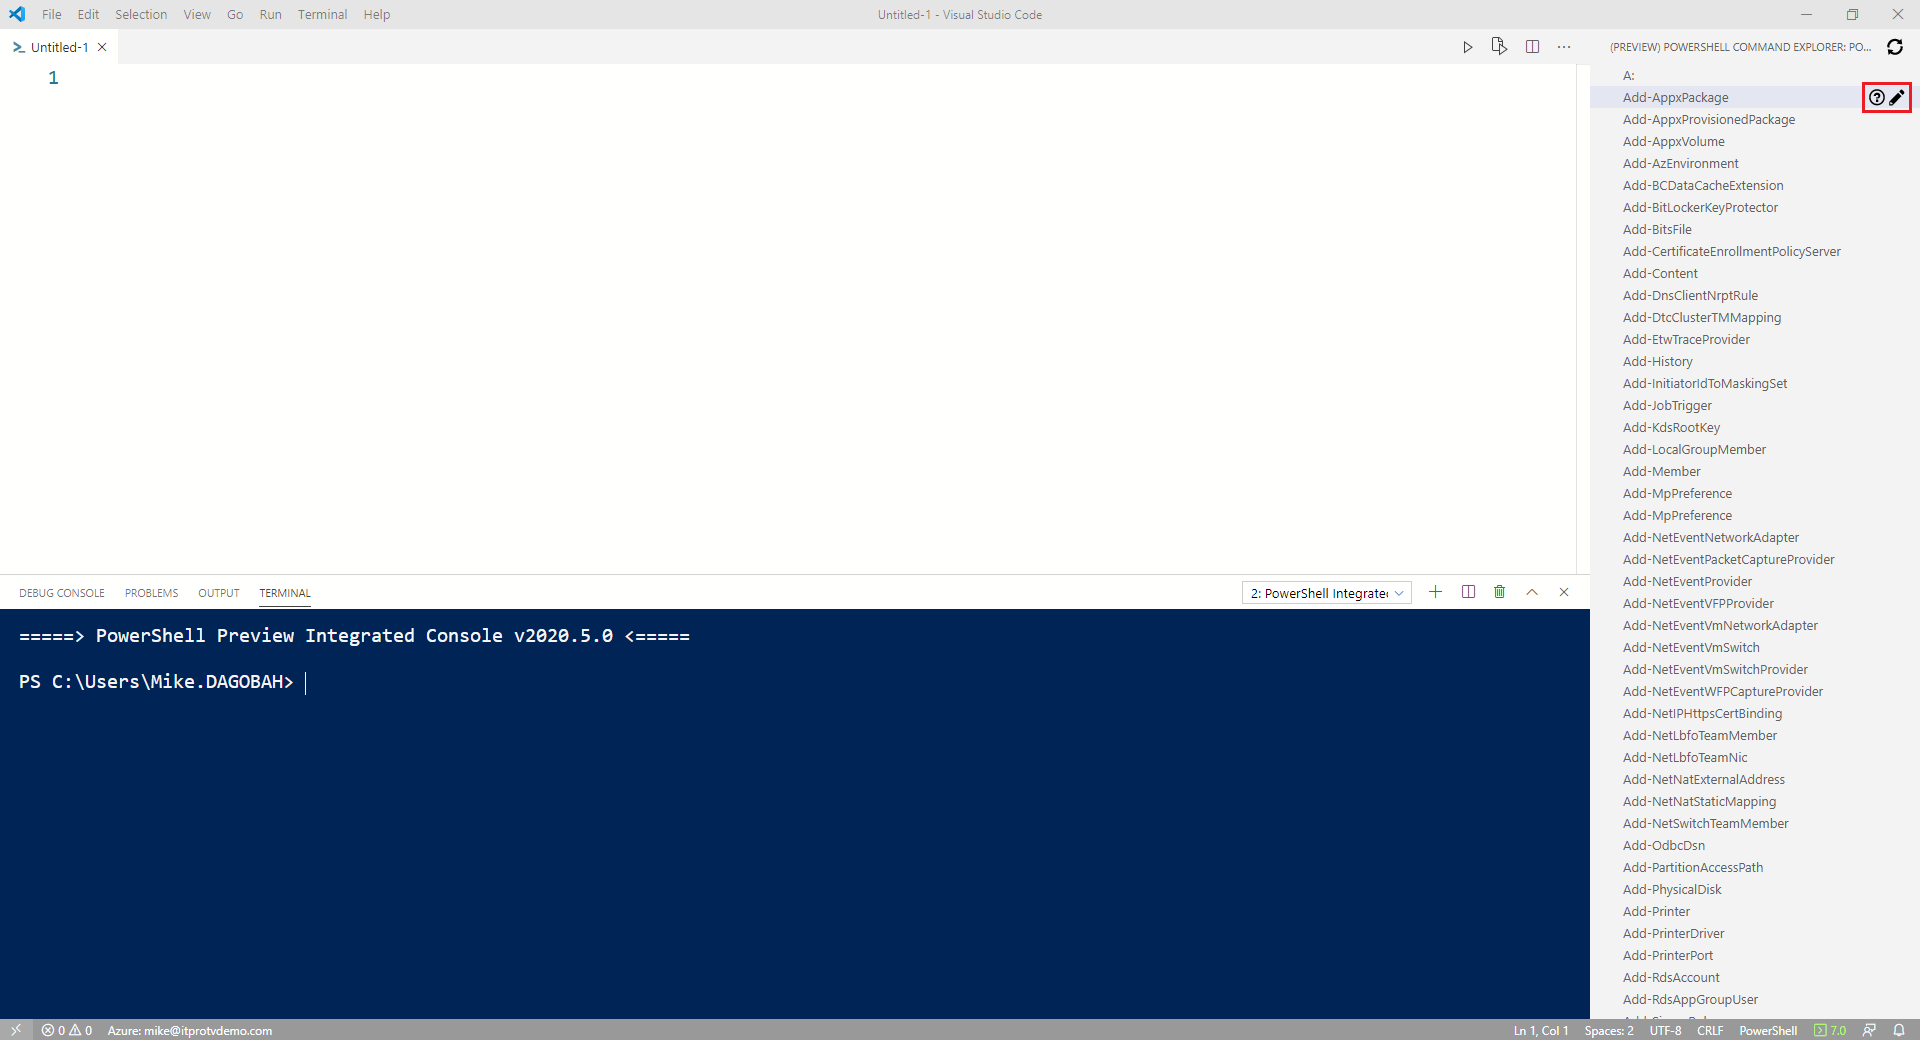Open the Selection menu
Screen dimensions: 1920x1040
point(141,14)
